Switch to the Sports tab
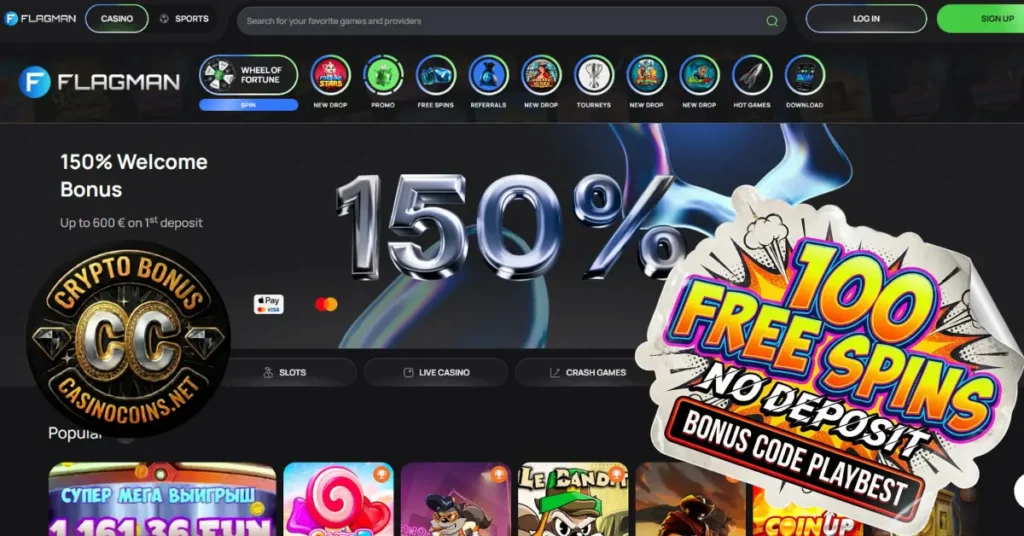Image resolution: width=1024 pixels, height=536 pixels. click(185, 19)
